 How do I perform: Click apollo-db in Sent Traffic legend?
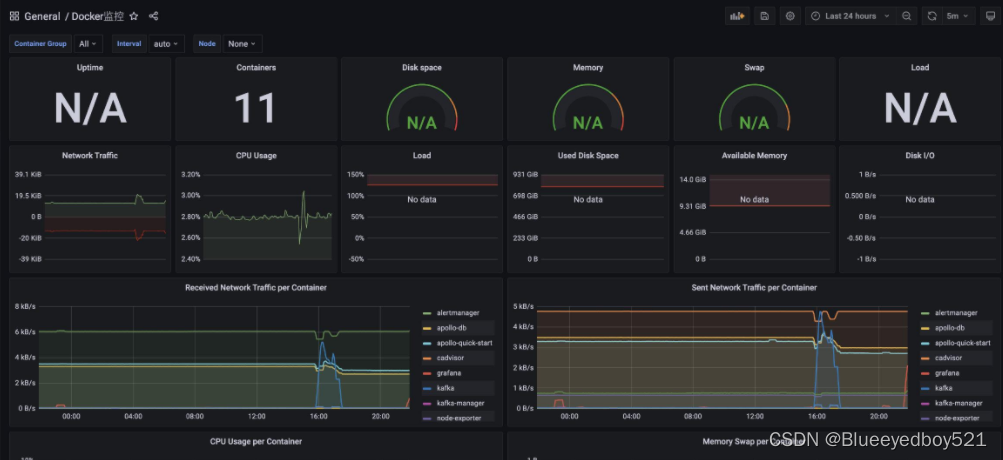coord(952,328)
